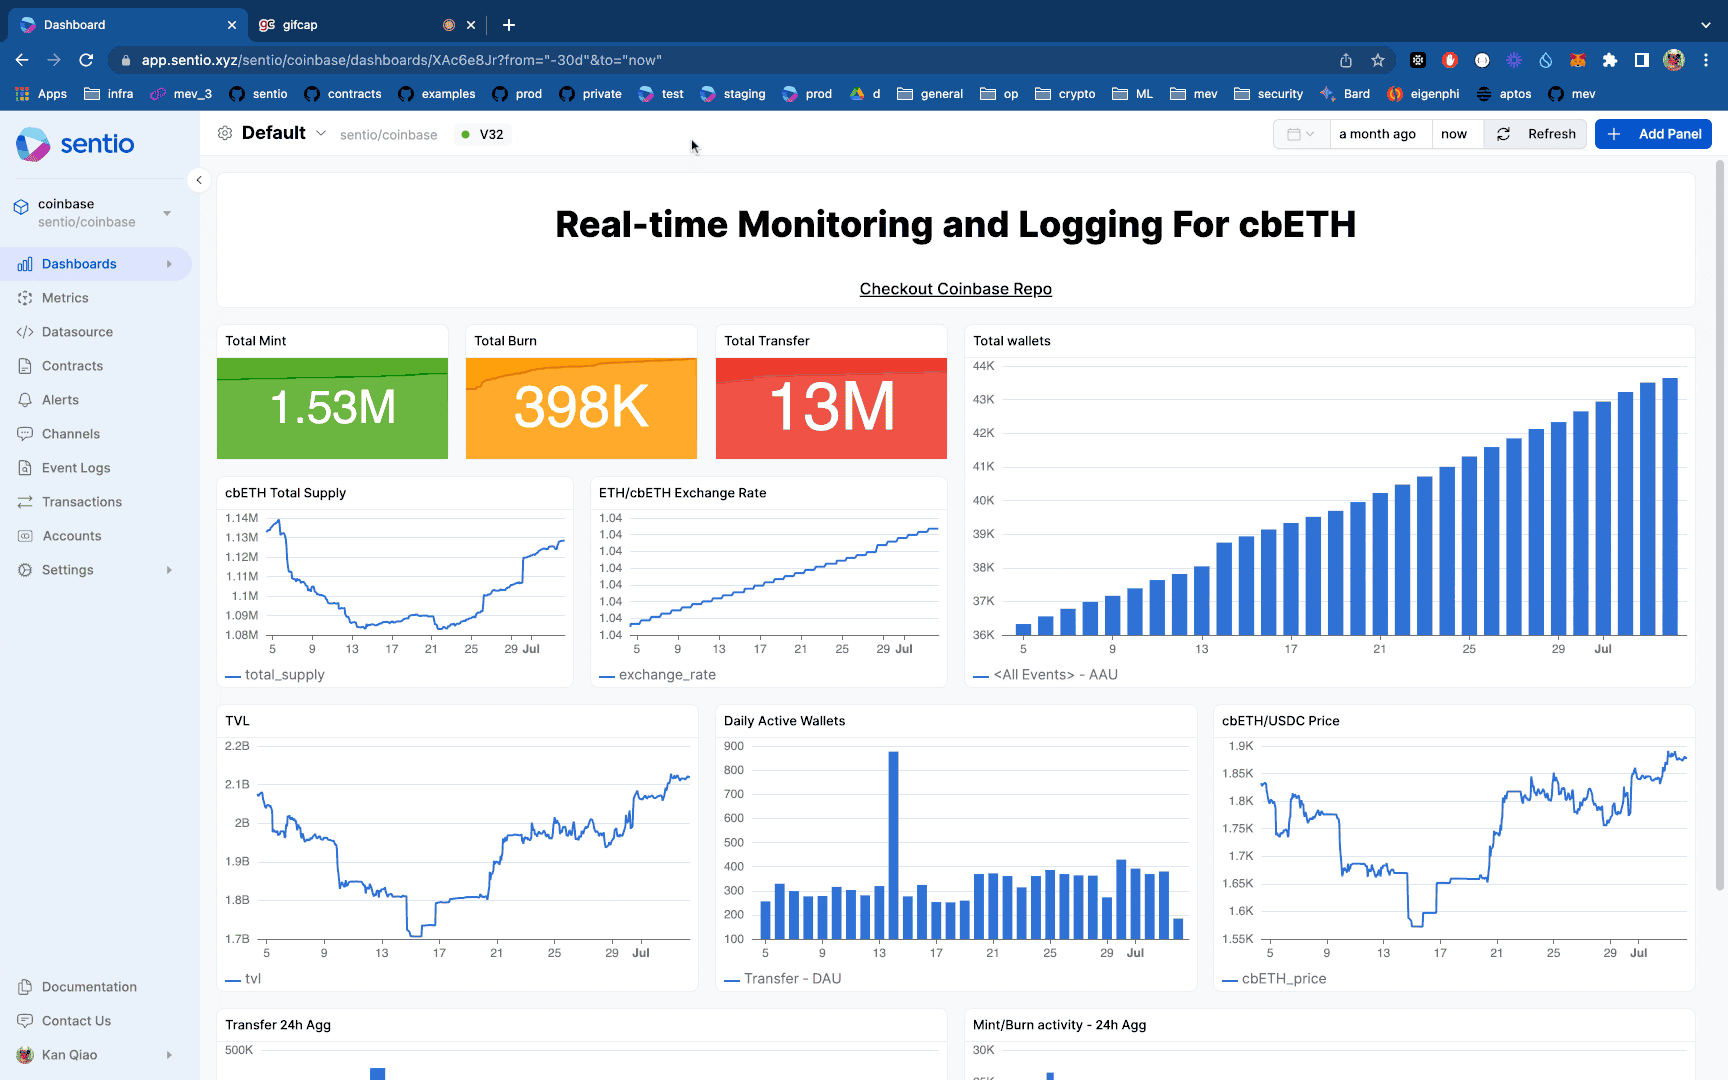Open Documentation in the sidebar
This screenshot has height=1080, width=1728.
click(89, 987)
